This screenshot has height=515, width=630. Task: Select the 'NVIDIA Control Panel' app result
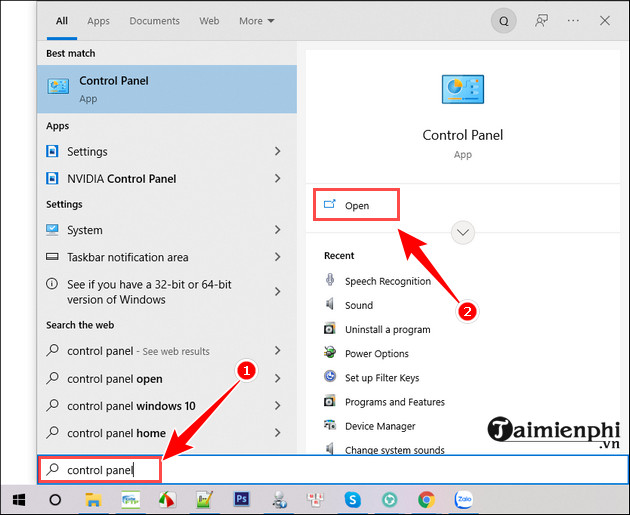coord(167,178)
